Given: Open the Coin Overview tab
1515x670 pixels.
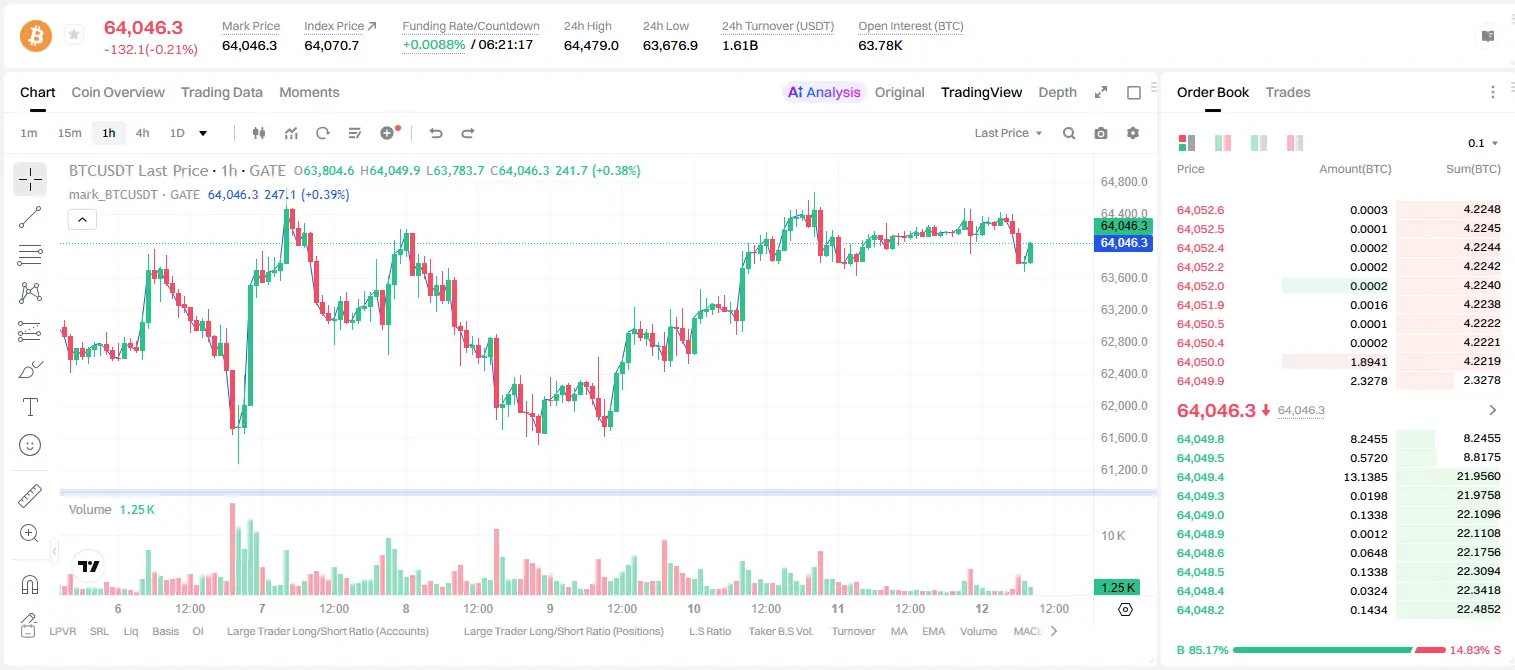Looking at the screenshot, I should pos(118,92).
